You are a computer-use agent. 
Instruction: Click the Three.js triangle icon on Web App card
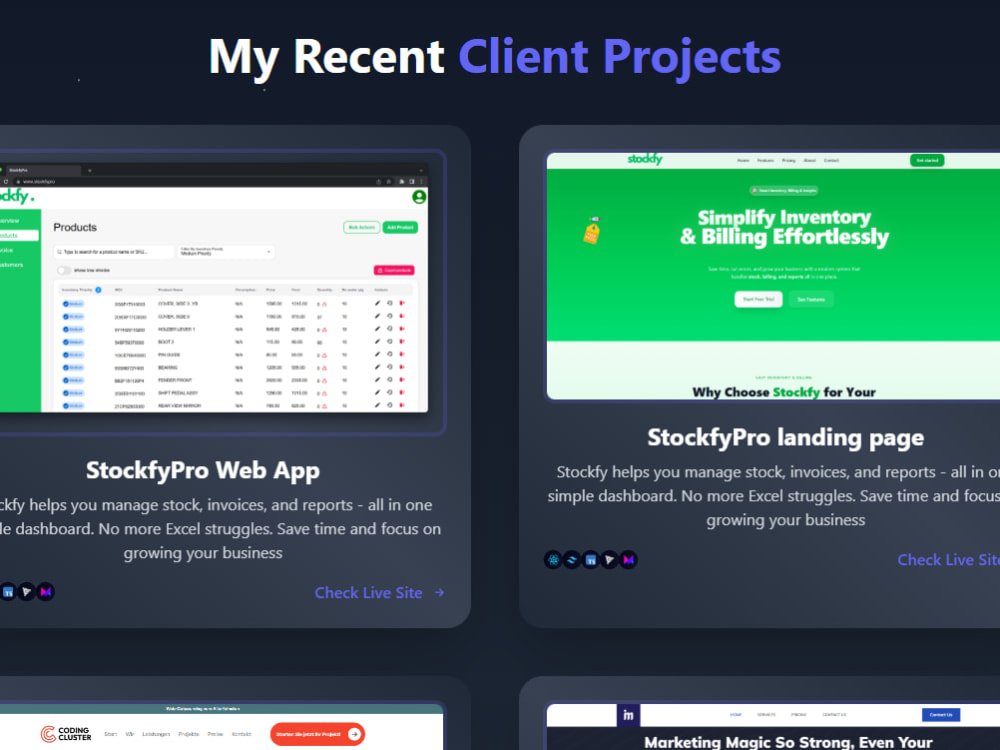tap(27, 592)
